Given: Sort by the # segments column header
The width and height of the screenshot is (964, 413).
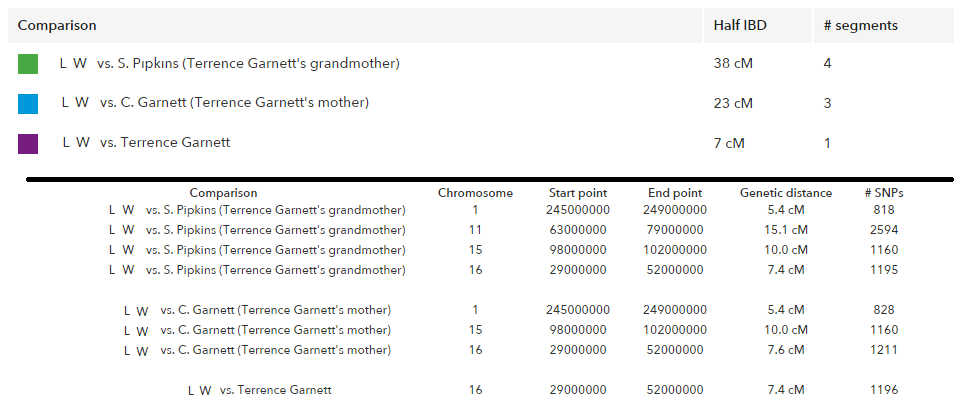Looking at the screenshot, I should (x=860, y=26).
